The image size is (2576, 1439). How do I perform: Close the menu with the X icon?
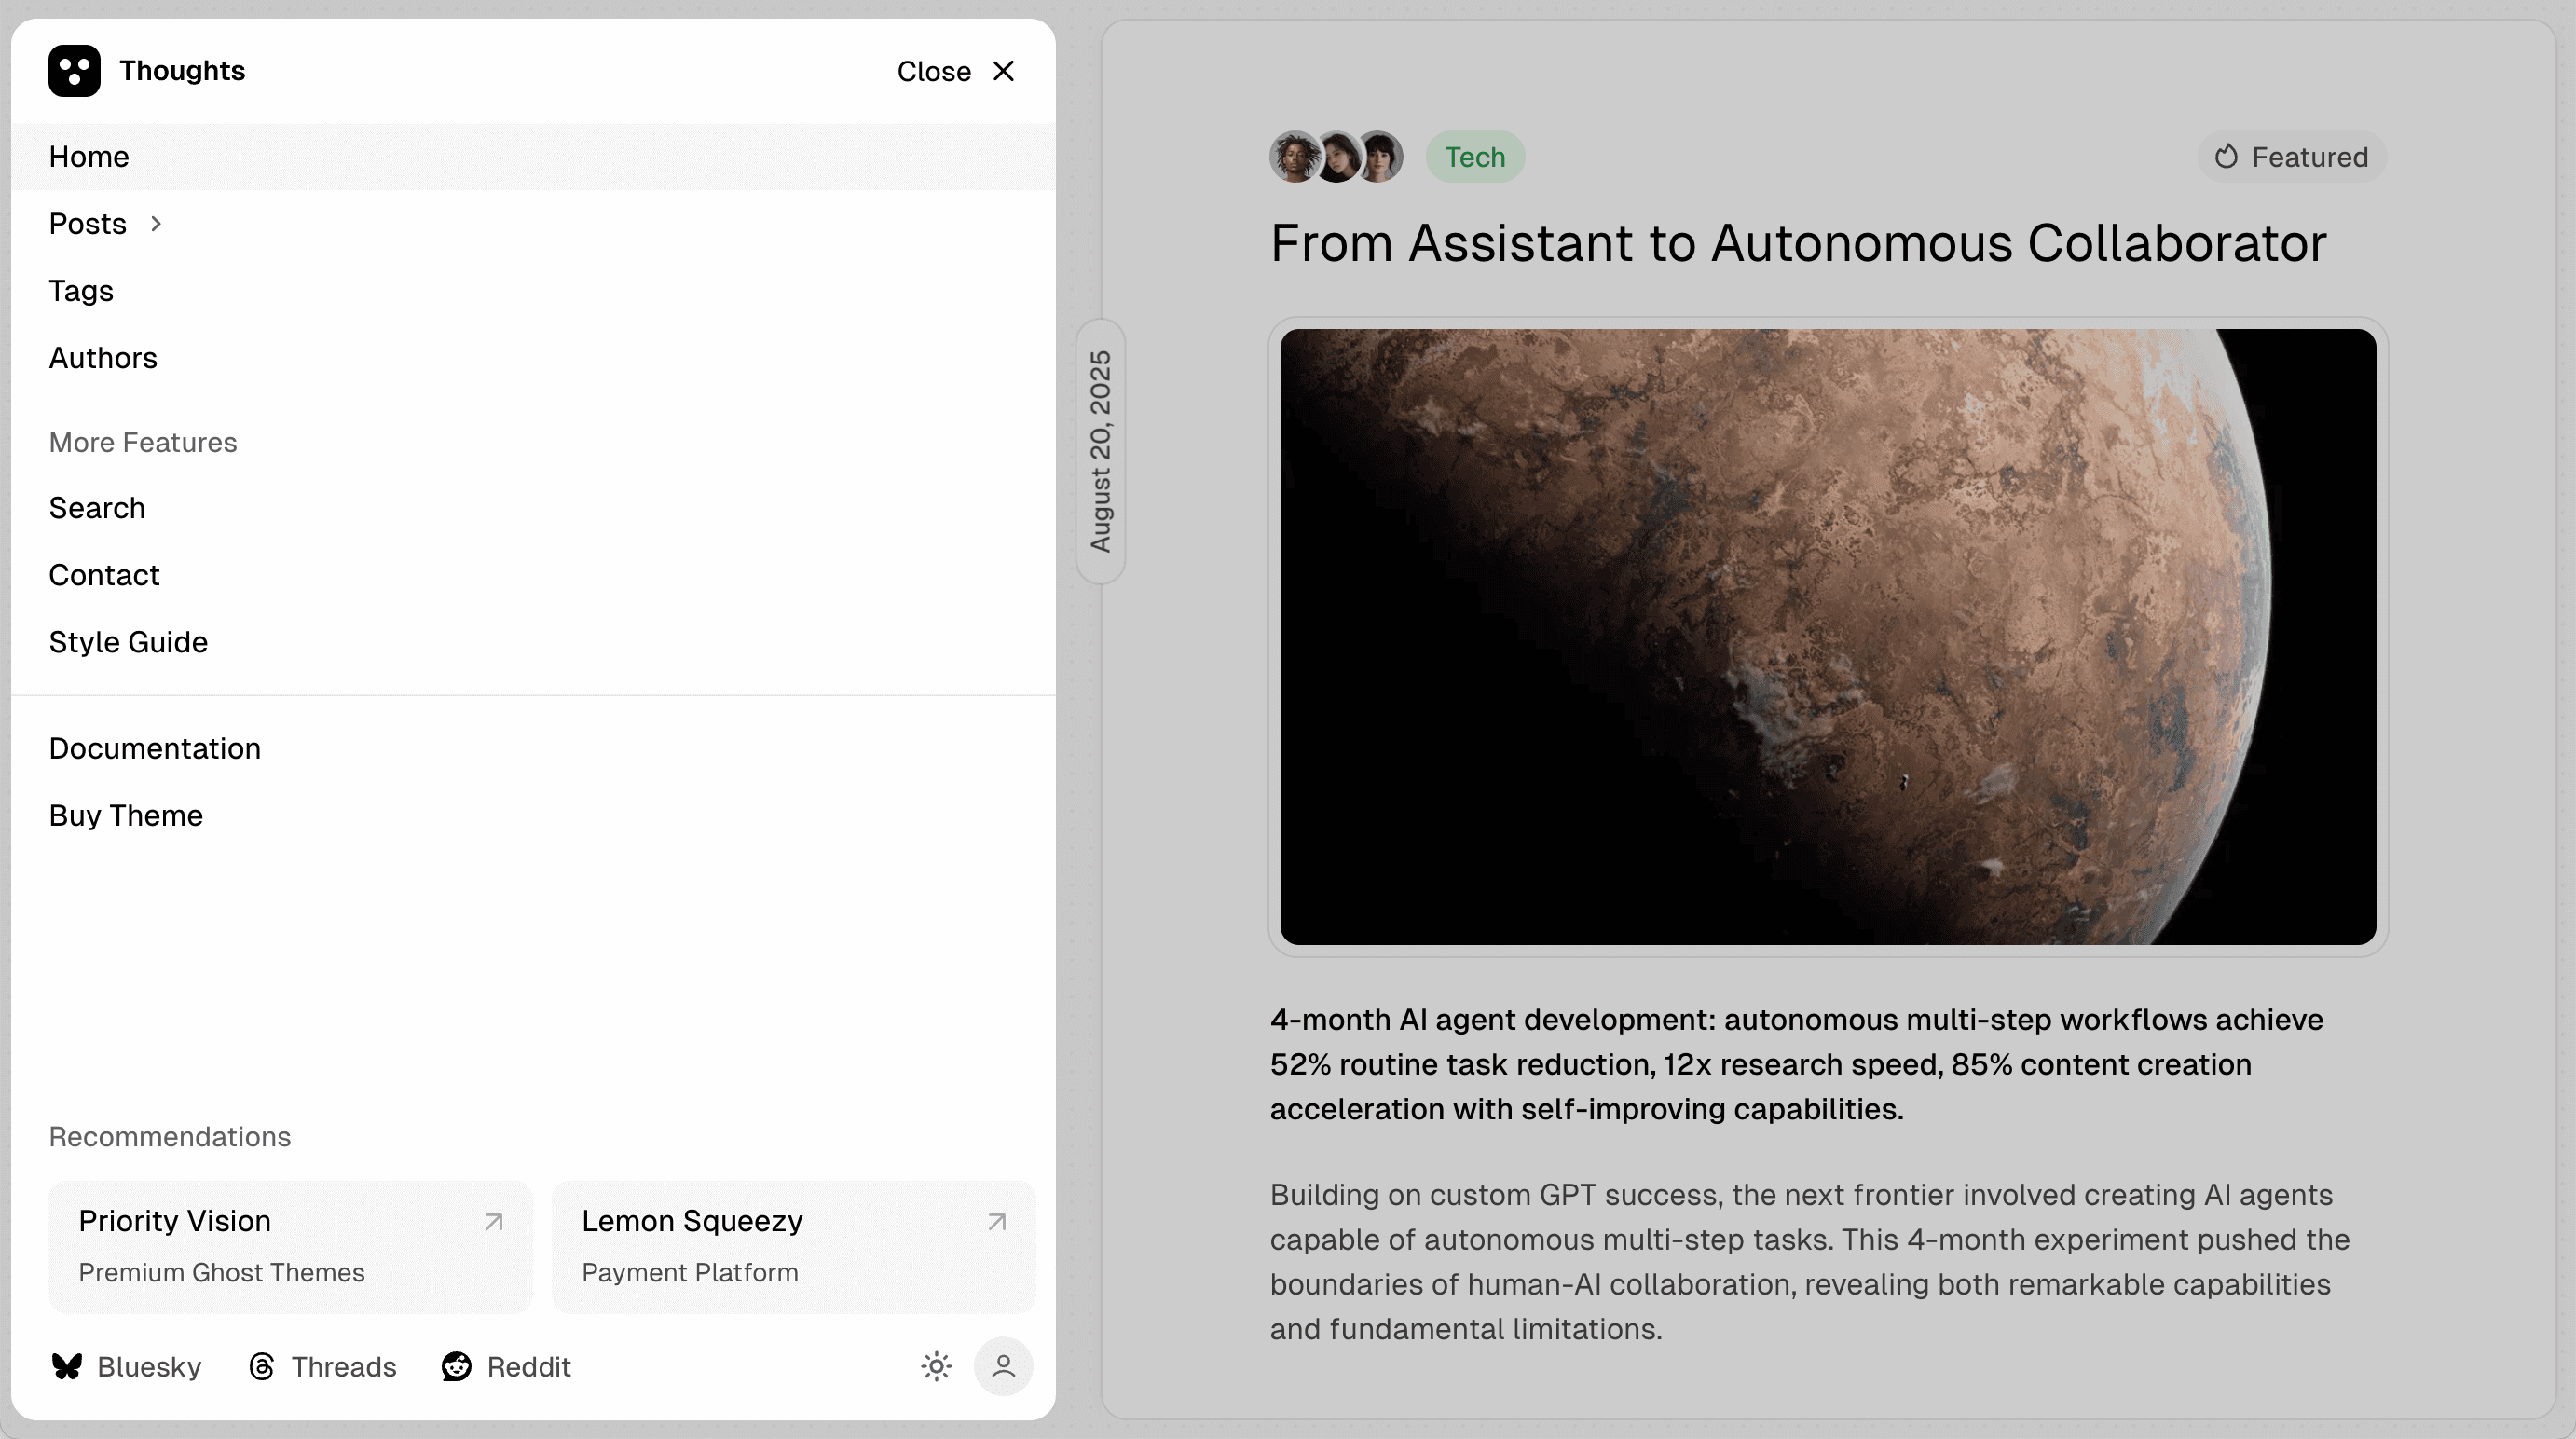[x=1003, y=71]
